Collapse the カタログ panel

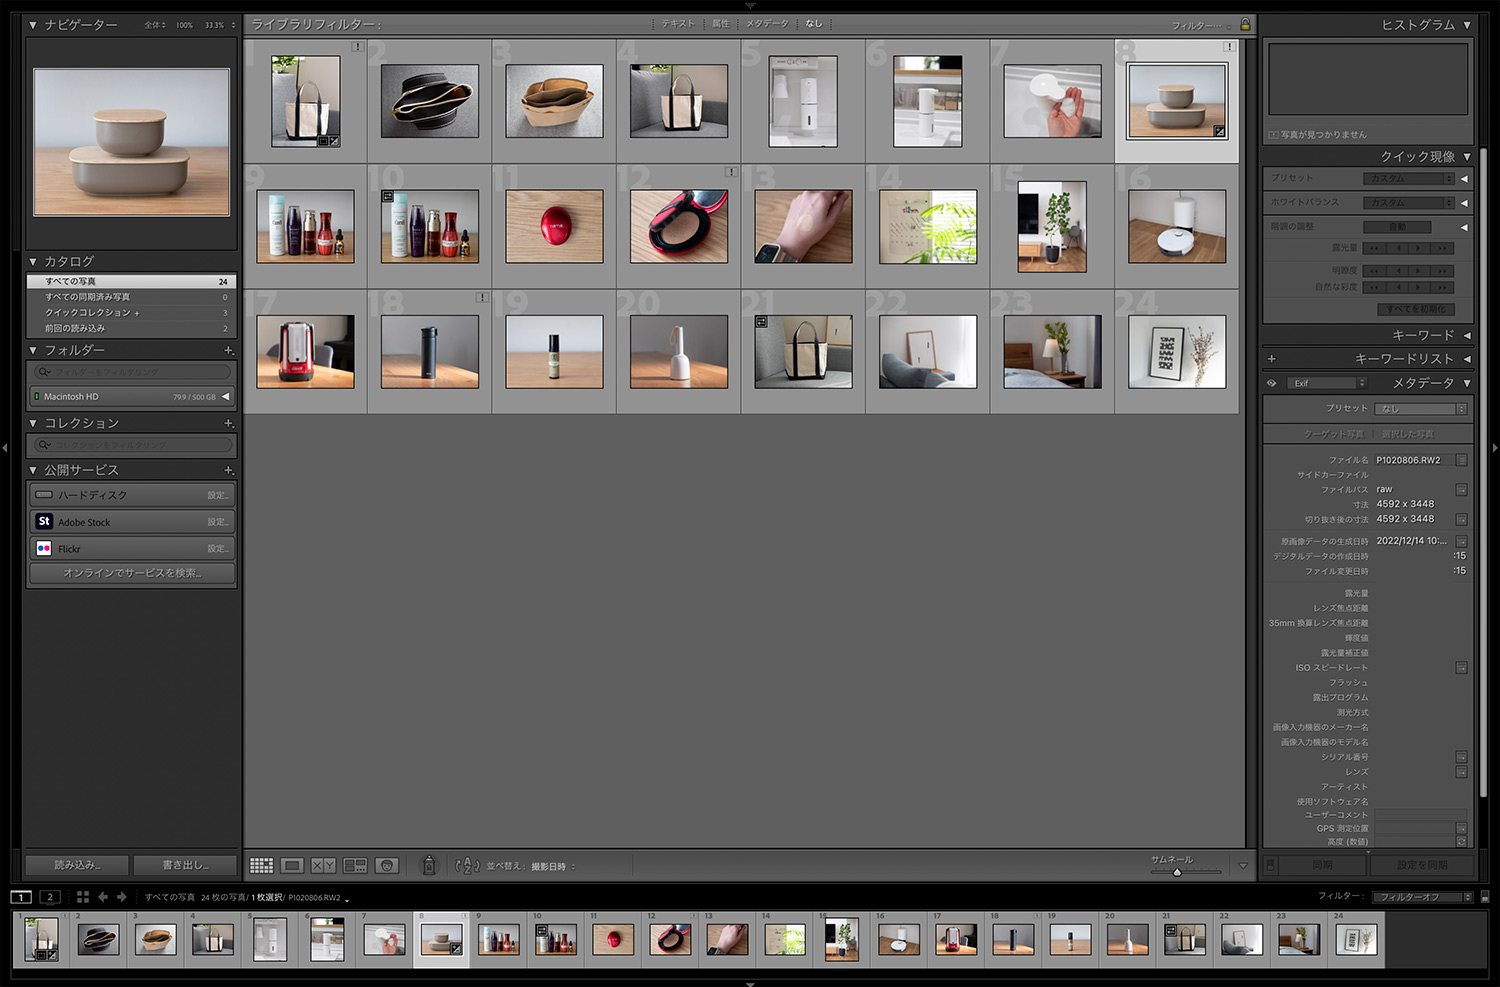tap(33, 261)
